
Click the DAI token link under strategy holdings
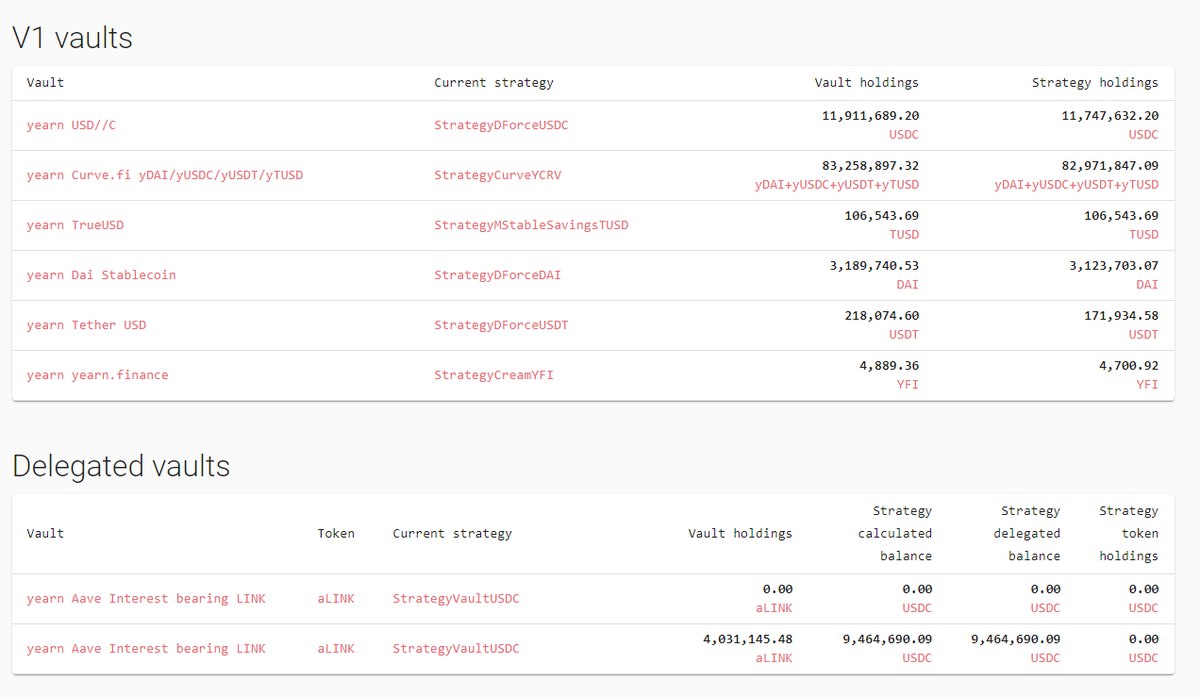[x=1148, y=284]
